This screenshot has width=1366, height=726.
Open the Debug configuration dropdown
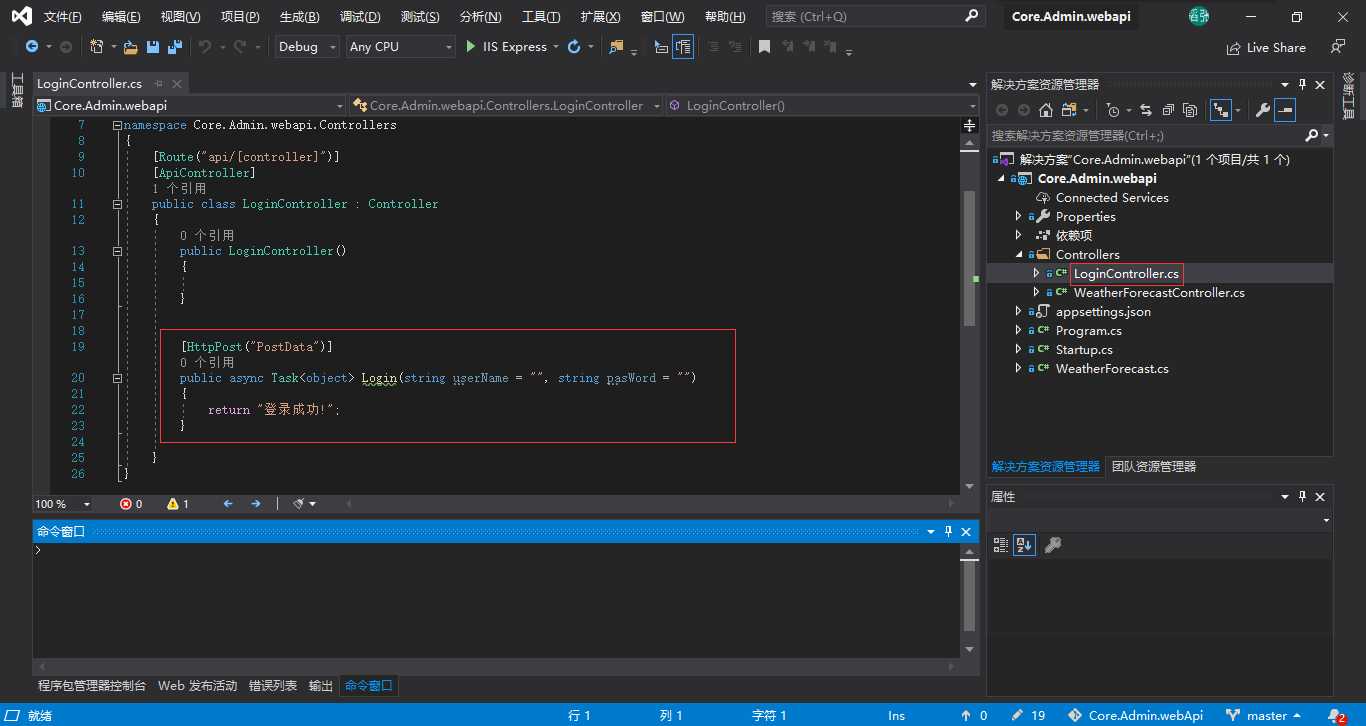[x=306, y=47]
